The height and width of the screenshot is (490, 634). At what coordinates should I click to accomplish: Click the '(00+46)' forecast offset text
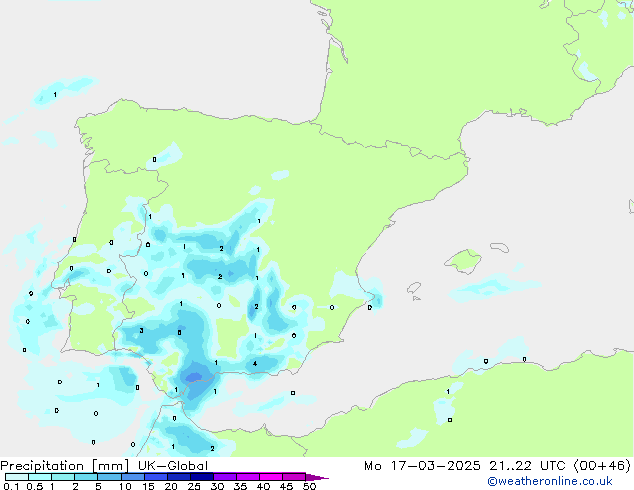click(602, 466)
